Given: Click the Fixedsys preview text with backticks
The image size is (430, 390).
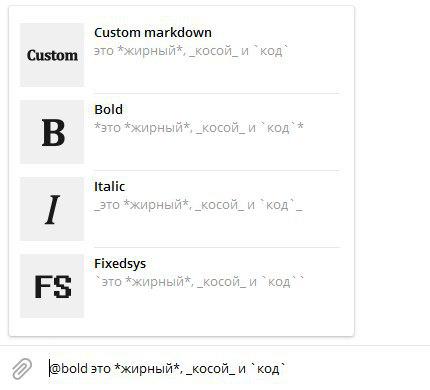Looking at the screenshot, I should click(x=199, y=282).
